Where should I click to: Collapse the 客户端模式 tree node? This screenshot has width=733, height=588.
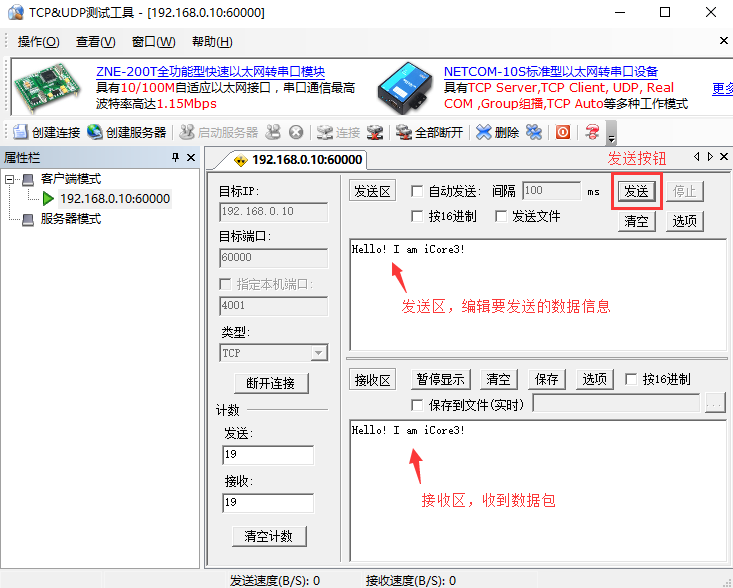click(x=11, y=179)
